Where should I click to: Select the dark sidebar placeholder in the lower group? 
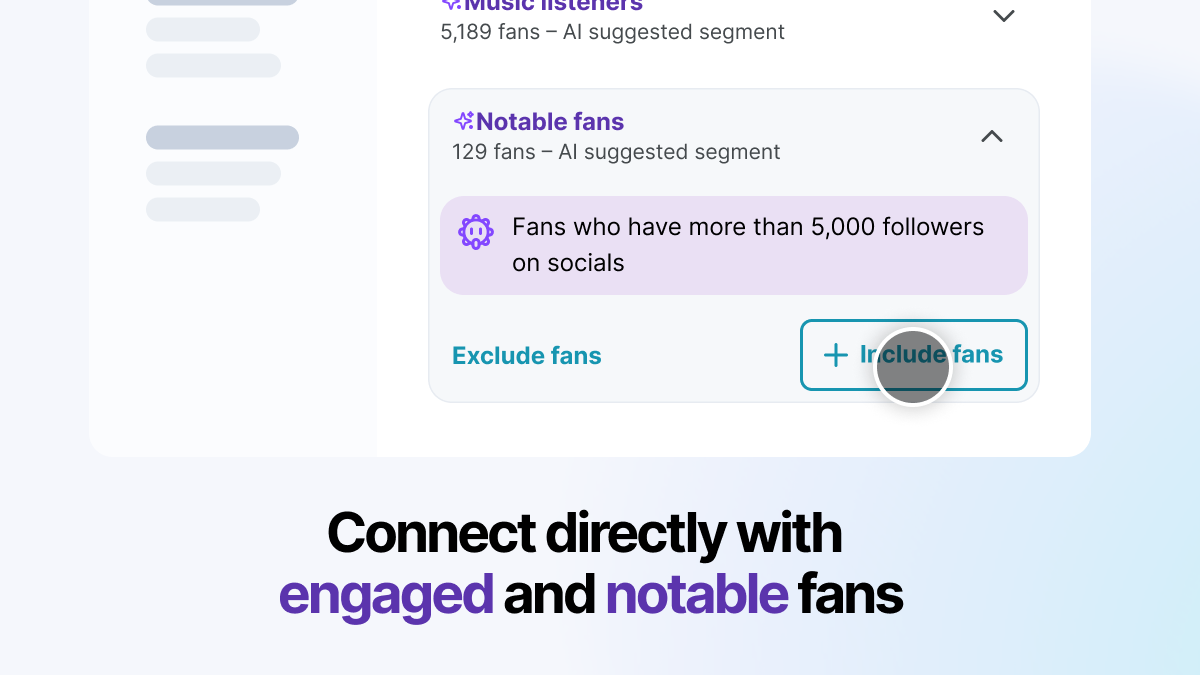click(222, 138)
